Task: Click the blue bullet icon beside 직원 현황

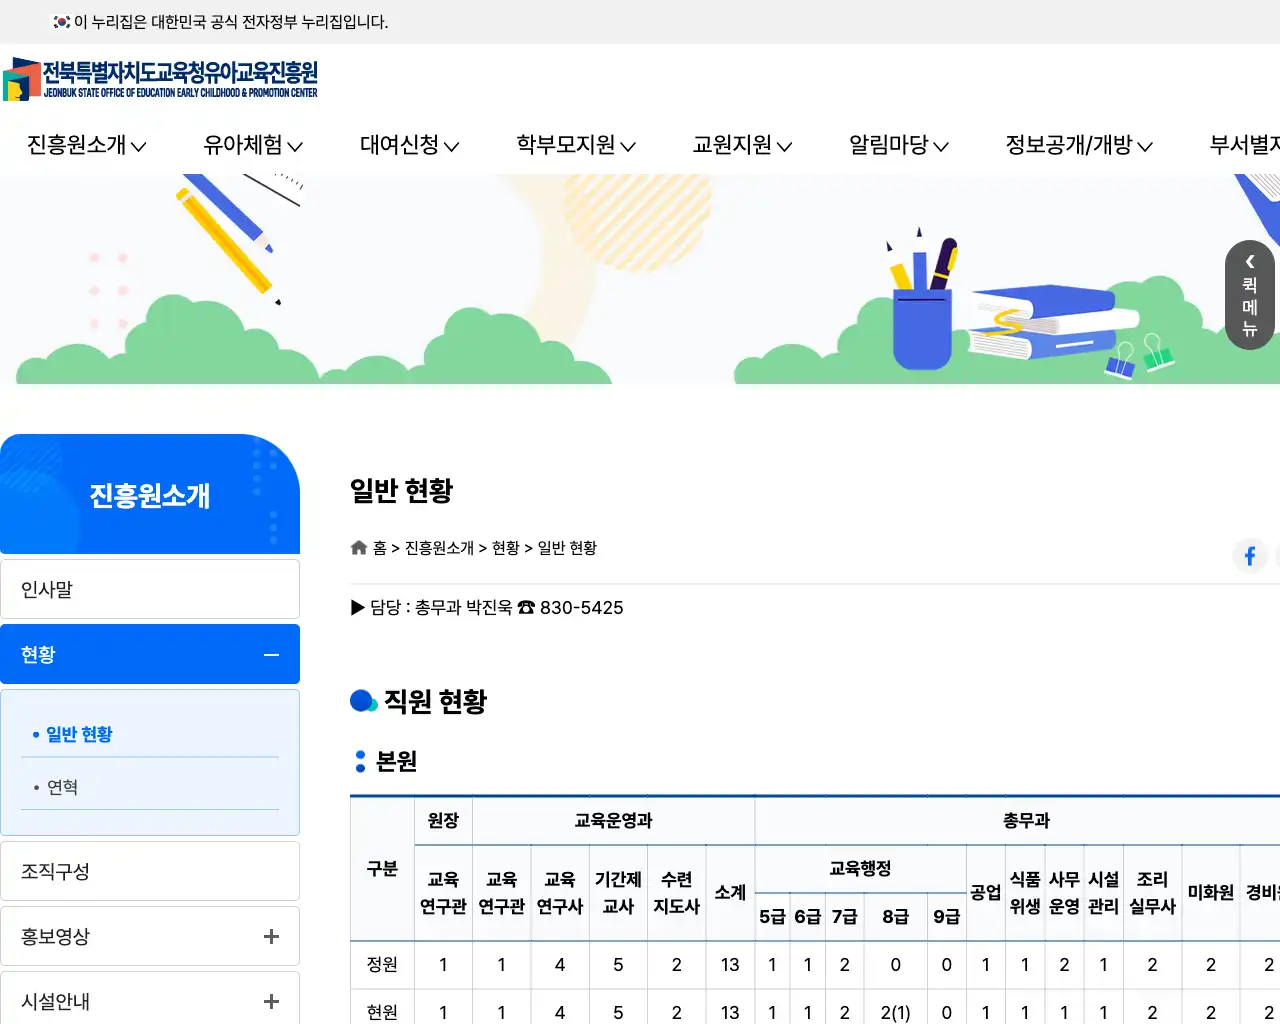Action: click(362, 701)
